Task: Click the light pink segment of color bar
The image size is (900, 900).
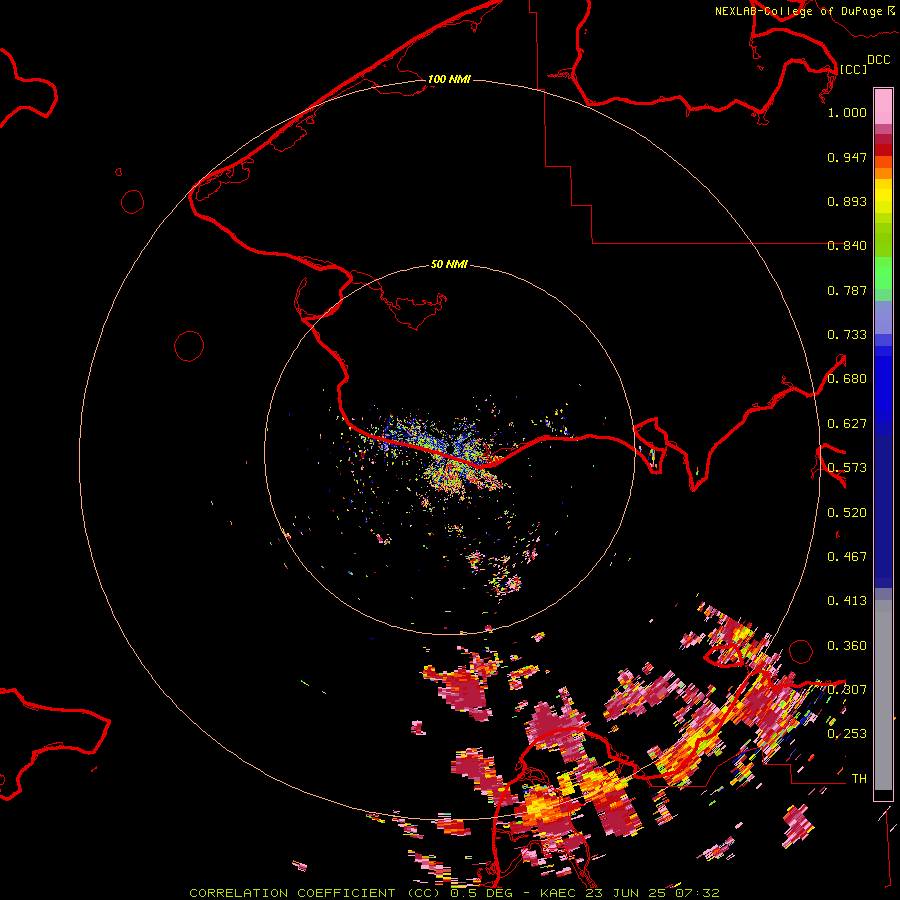Action: click(883, 107)
